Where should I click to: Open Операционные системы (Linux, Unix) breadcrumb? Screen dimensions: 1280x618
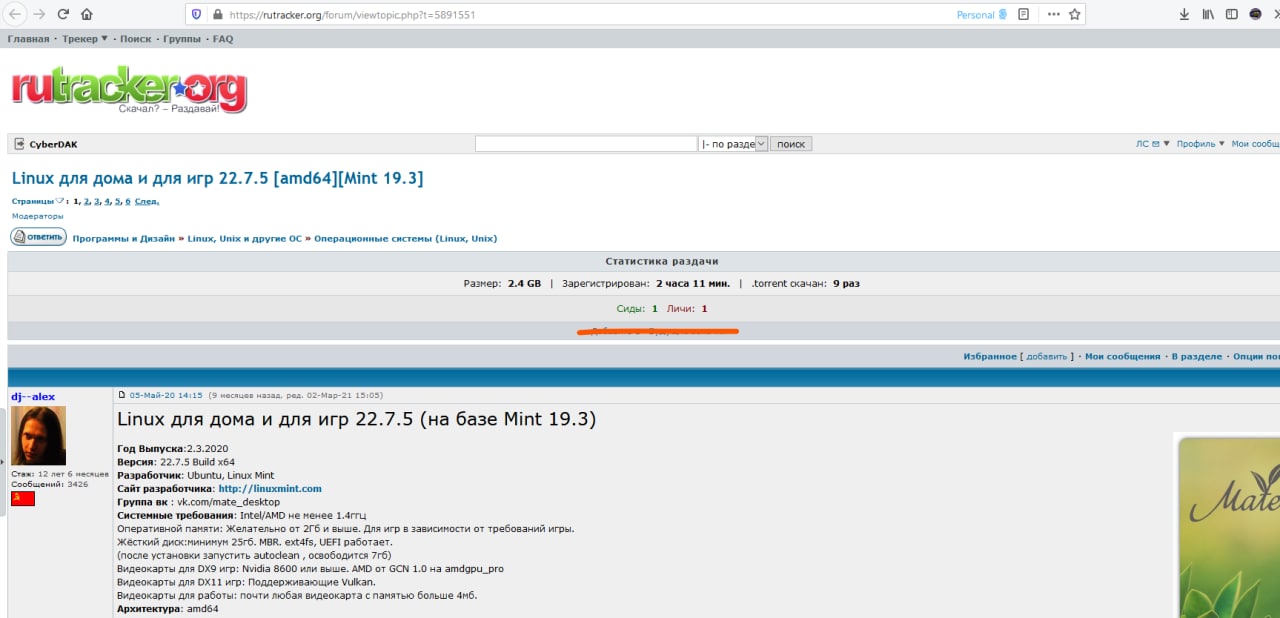click(405, 239)
